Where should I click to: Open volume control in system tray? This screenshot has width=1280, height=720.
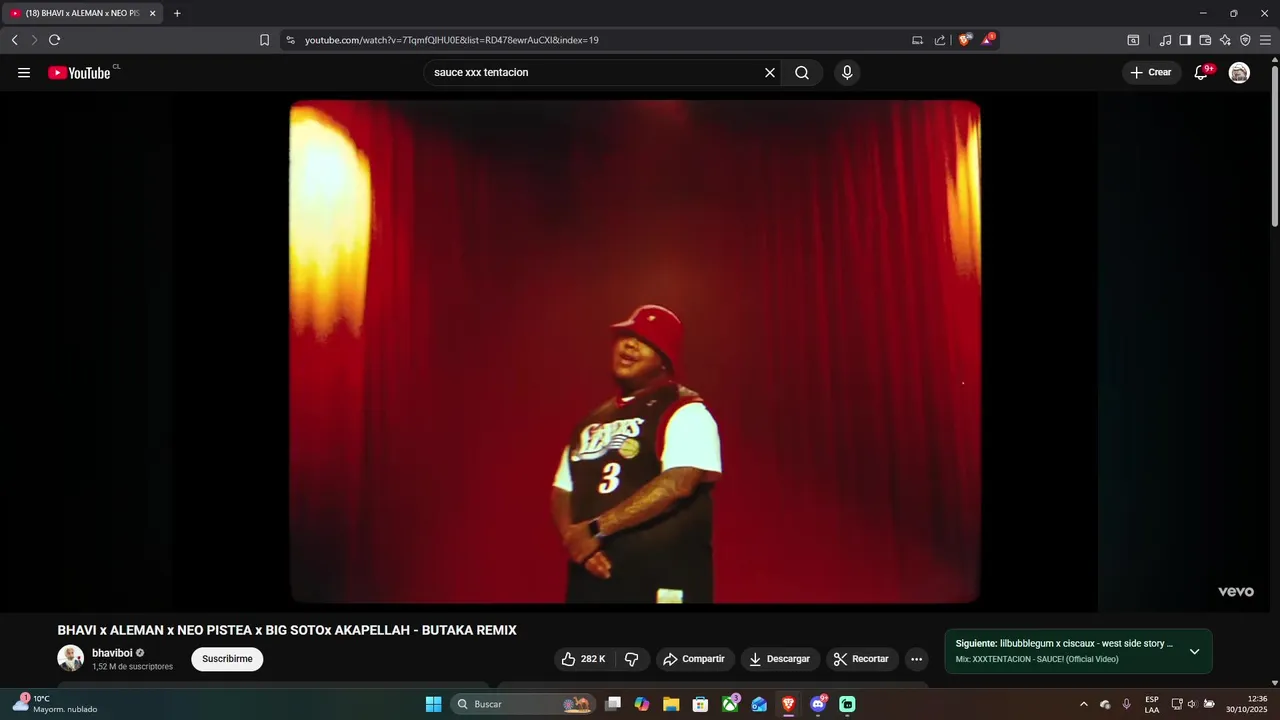[1192, 704]
